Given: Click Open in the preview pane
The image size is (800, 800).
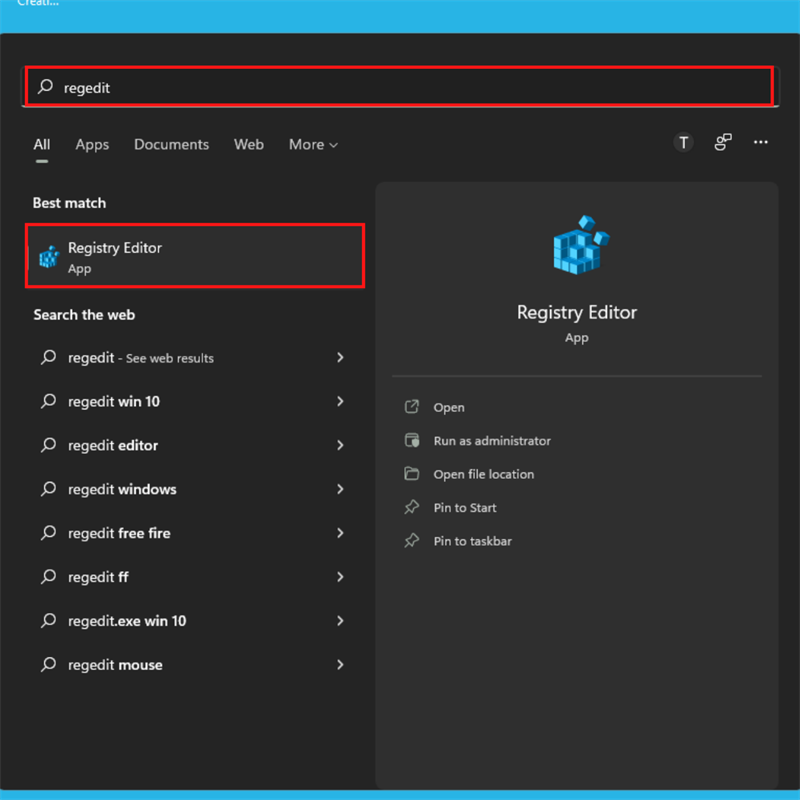Looking at the screenshot, I should tap(449, 408).
